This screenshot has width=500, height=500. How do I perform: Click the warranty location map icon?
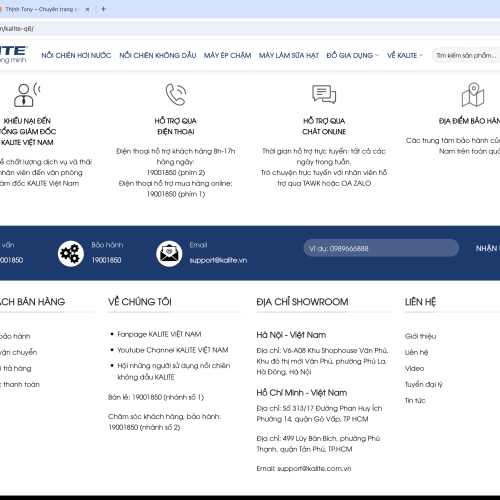tap(473, 95)
